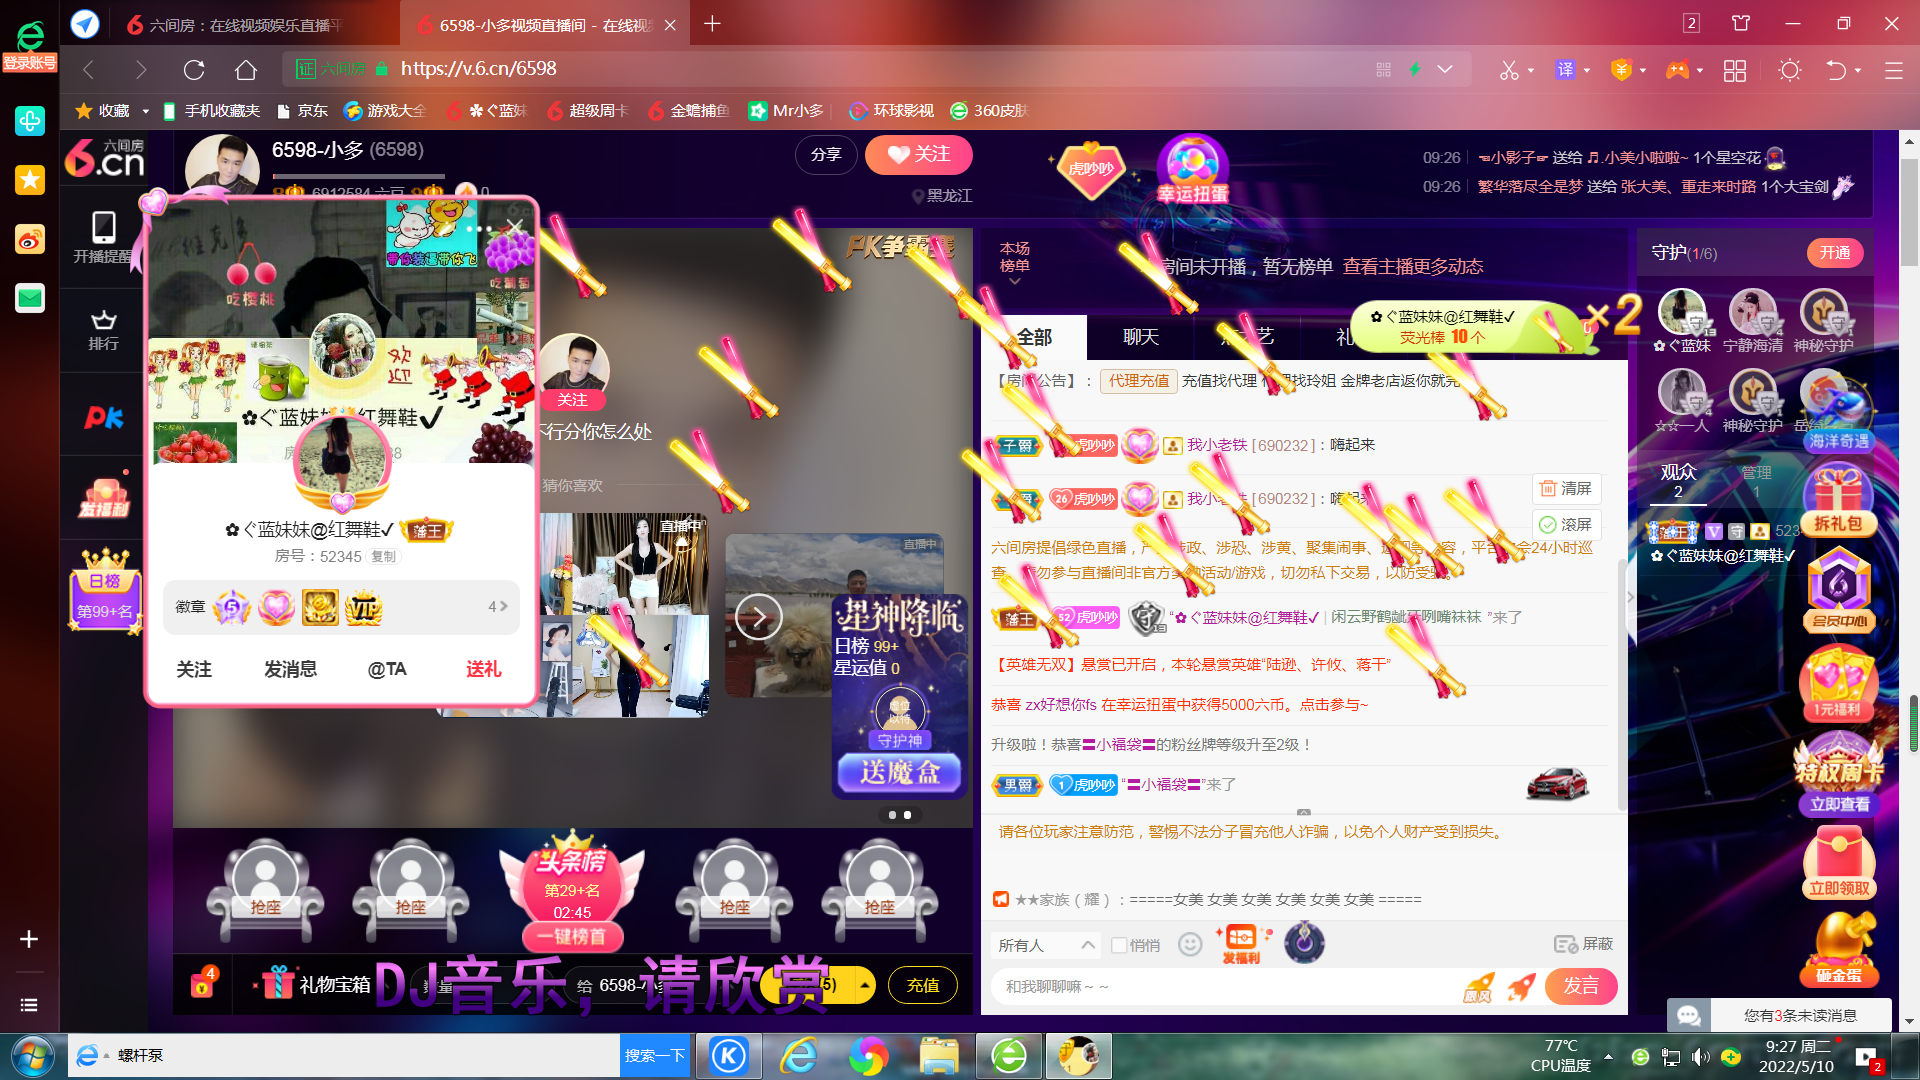Expand the 所有人 recipient dropdown
The image size is (1920, 1080).
tap(1047, 945)
